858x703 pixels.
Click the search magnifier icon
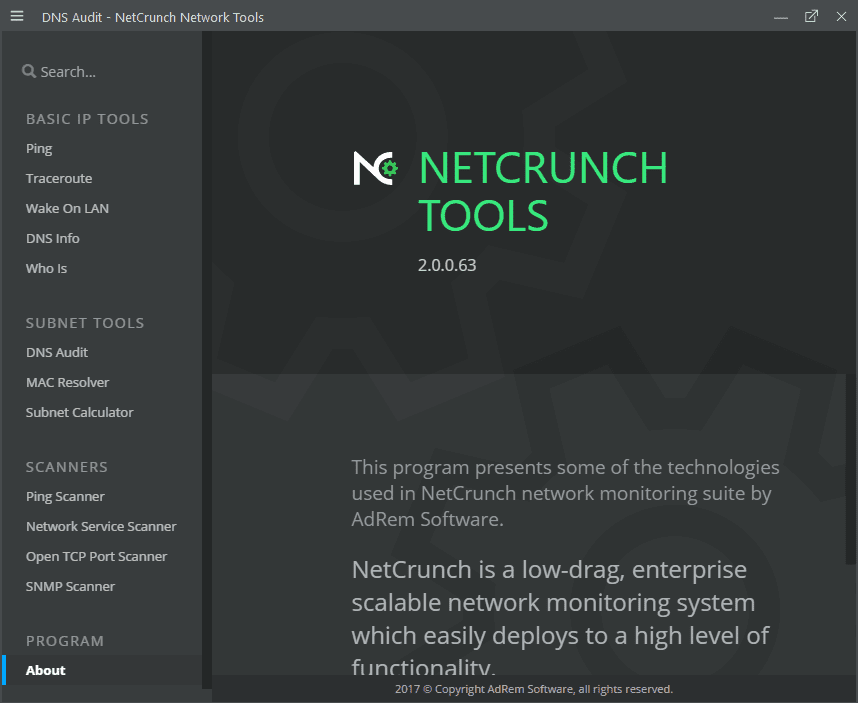28,71
